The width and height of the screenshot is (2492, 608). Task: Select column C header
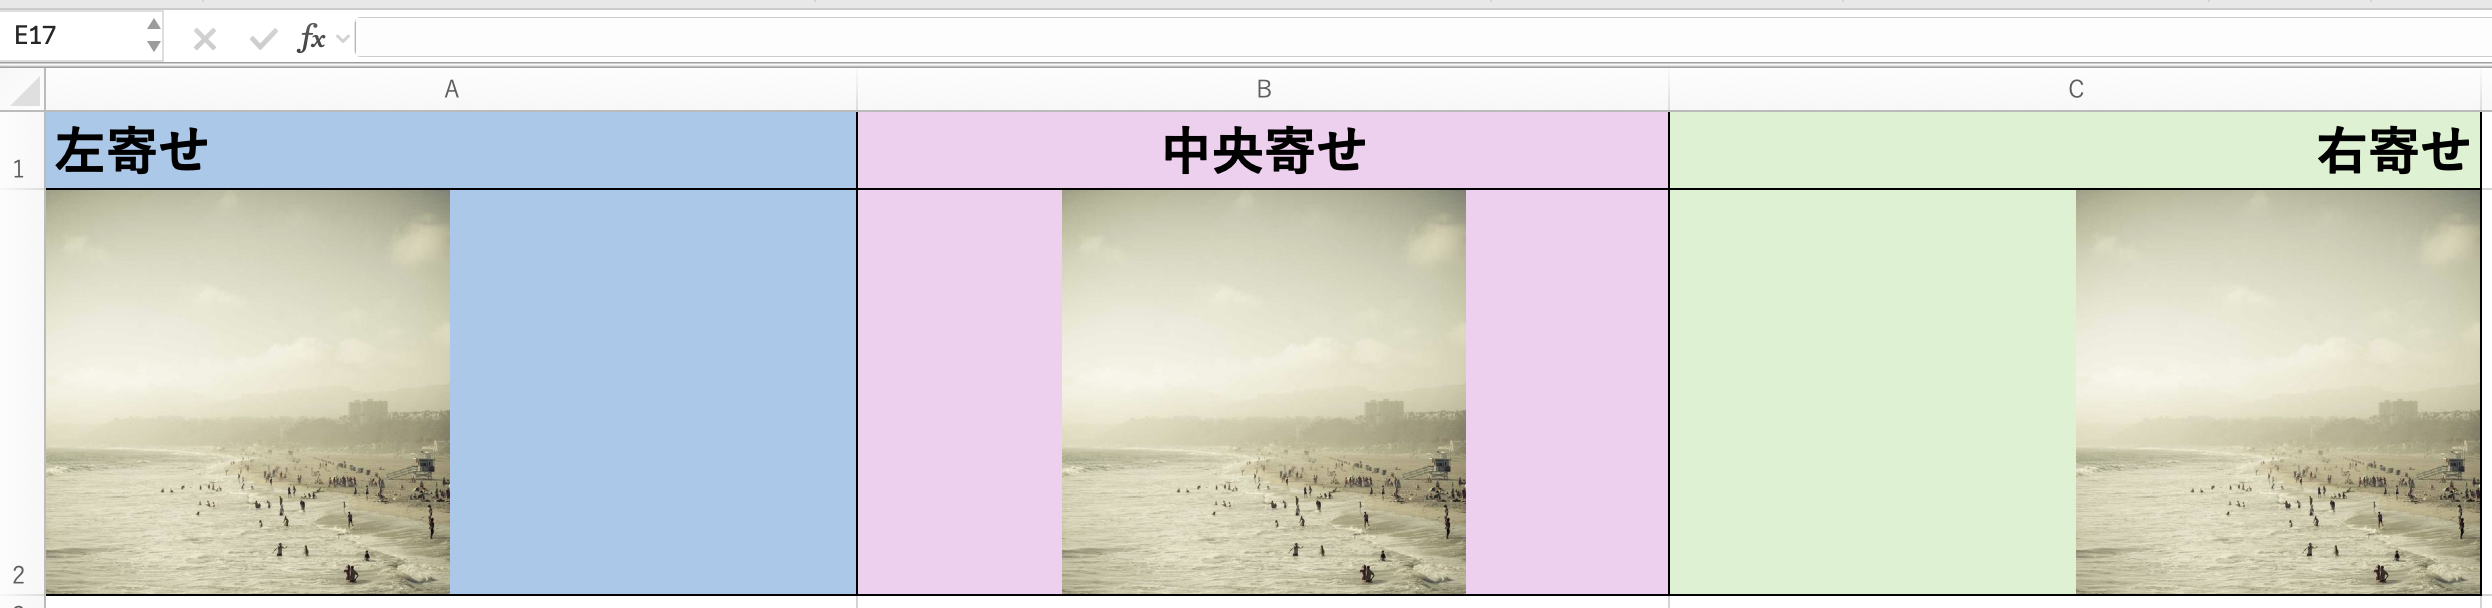[2075, 90]
